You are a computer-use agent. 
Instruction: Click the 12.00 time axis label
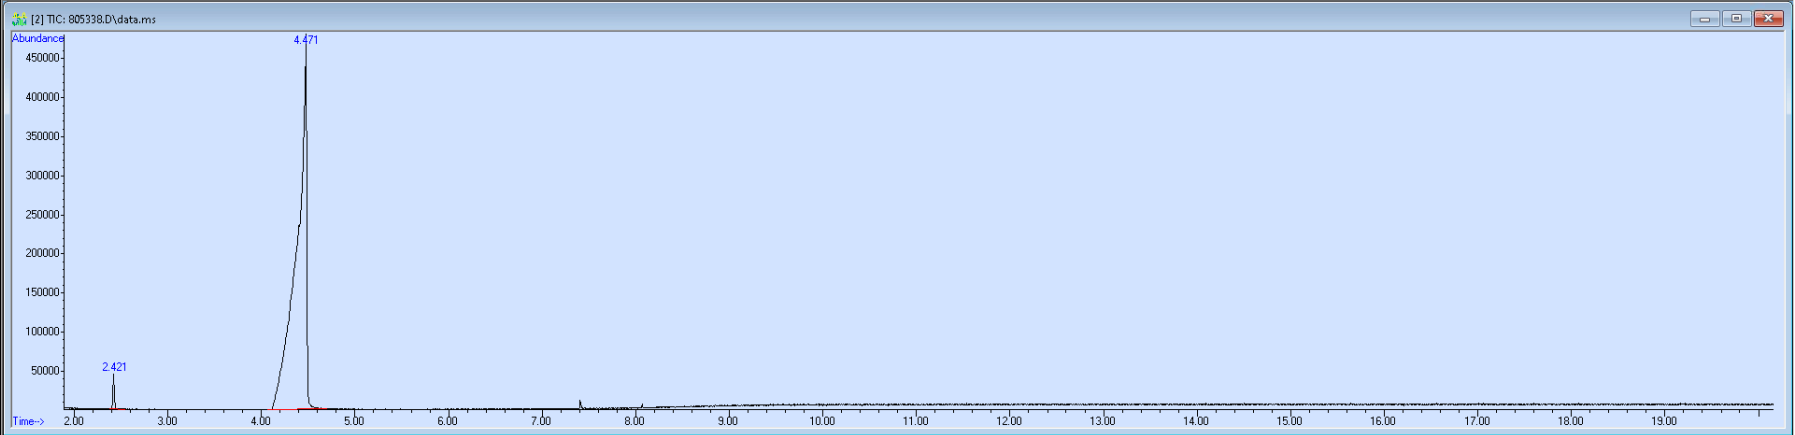[1009, 421]
